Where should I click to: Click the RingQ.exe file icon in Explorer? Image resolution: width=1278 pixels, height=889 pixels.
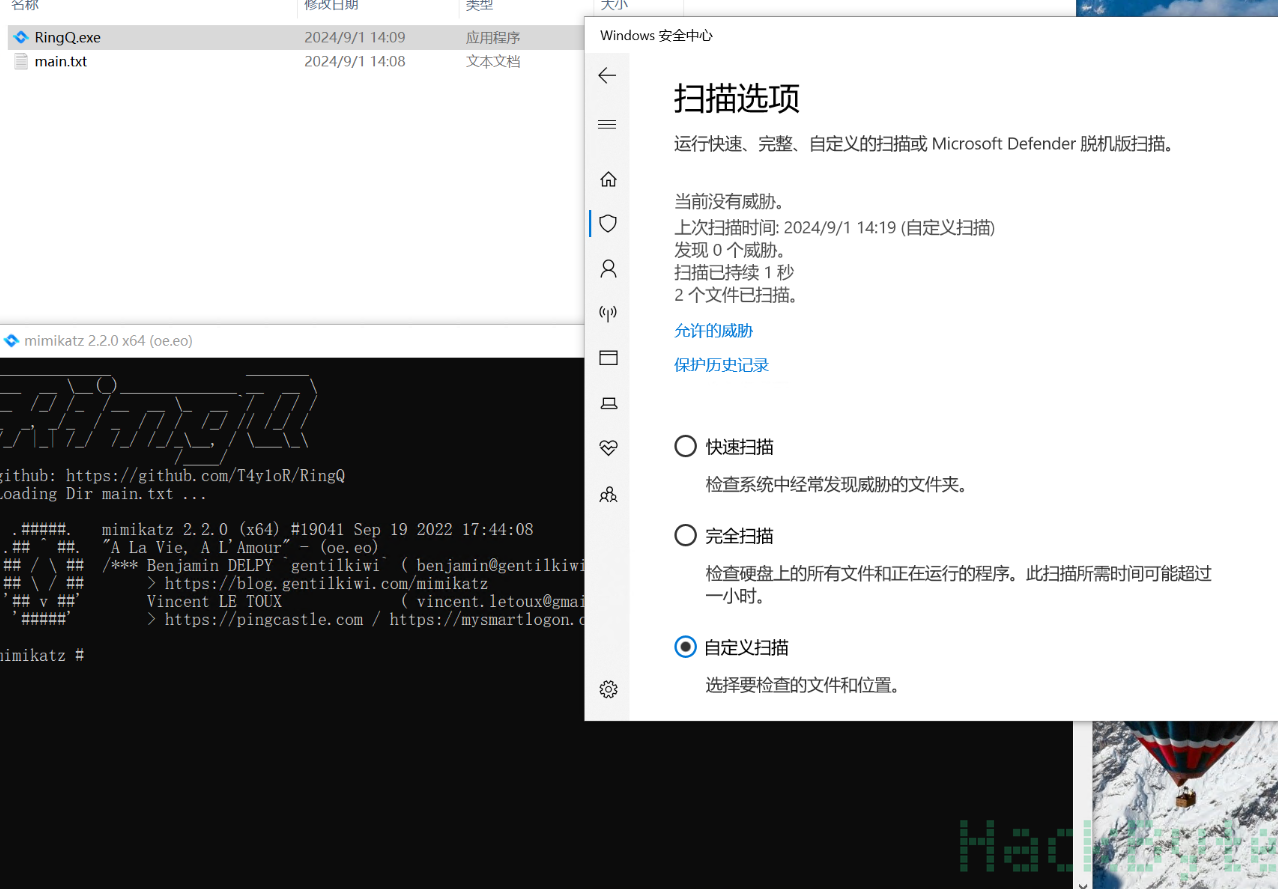[x=21, y=37]
